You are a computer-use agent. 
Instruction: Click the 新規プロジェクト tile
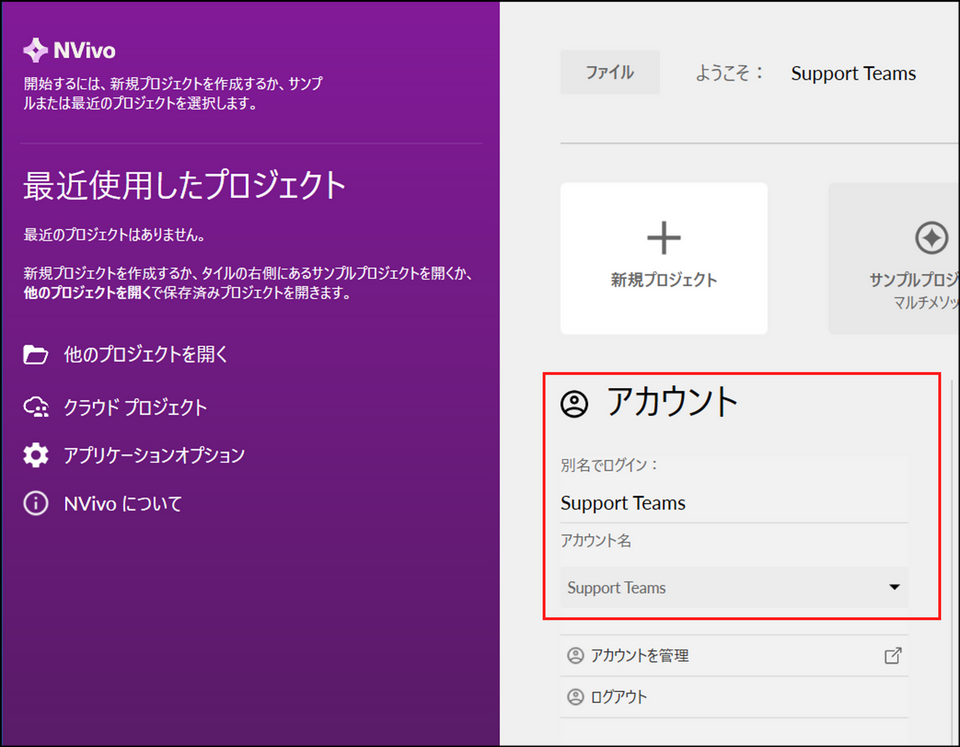[664, 259]
